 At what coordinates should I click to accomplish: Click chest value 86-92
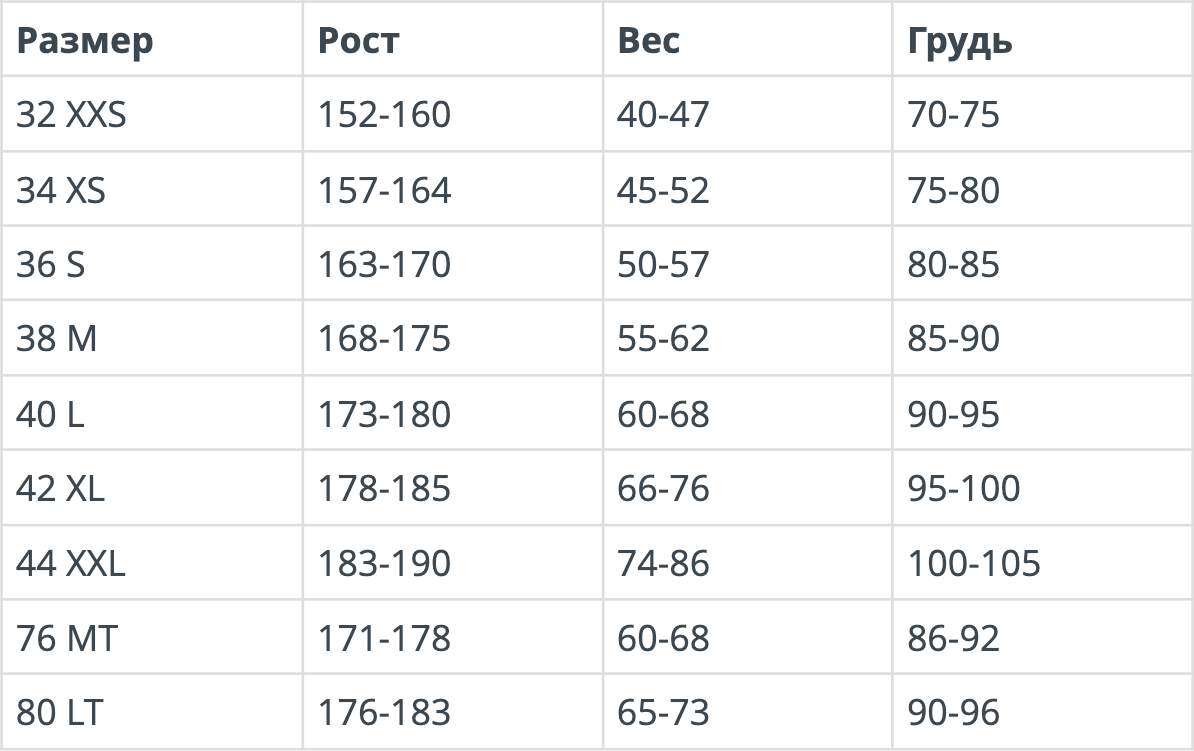click(x=953, y=638)
